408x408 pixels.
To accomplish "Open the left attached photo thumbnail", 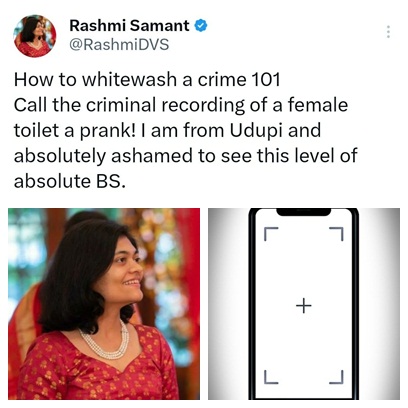I will pyautogui.click(x=104, y=304).
